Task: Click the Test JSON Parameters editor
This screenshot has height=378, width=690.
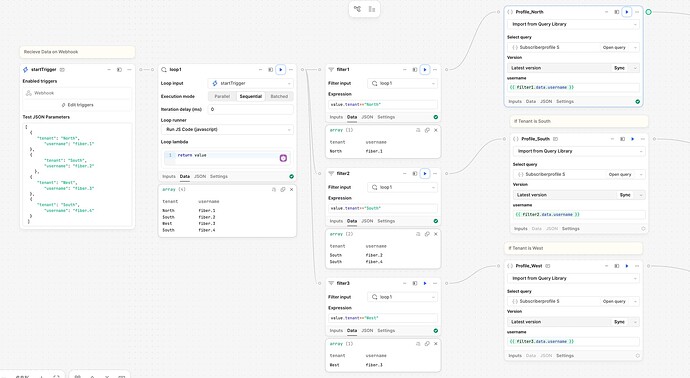Action: [77, 175]
